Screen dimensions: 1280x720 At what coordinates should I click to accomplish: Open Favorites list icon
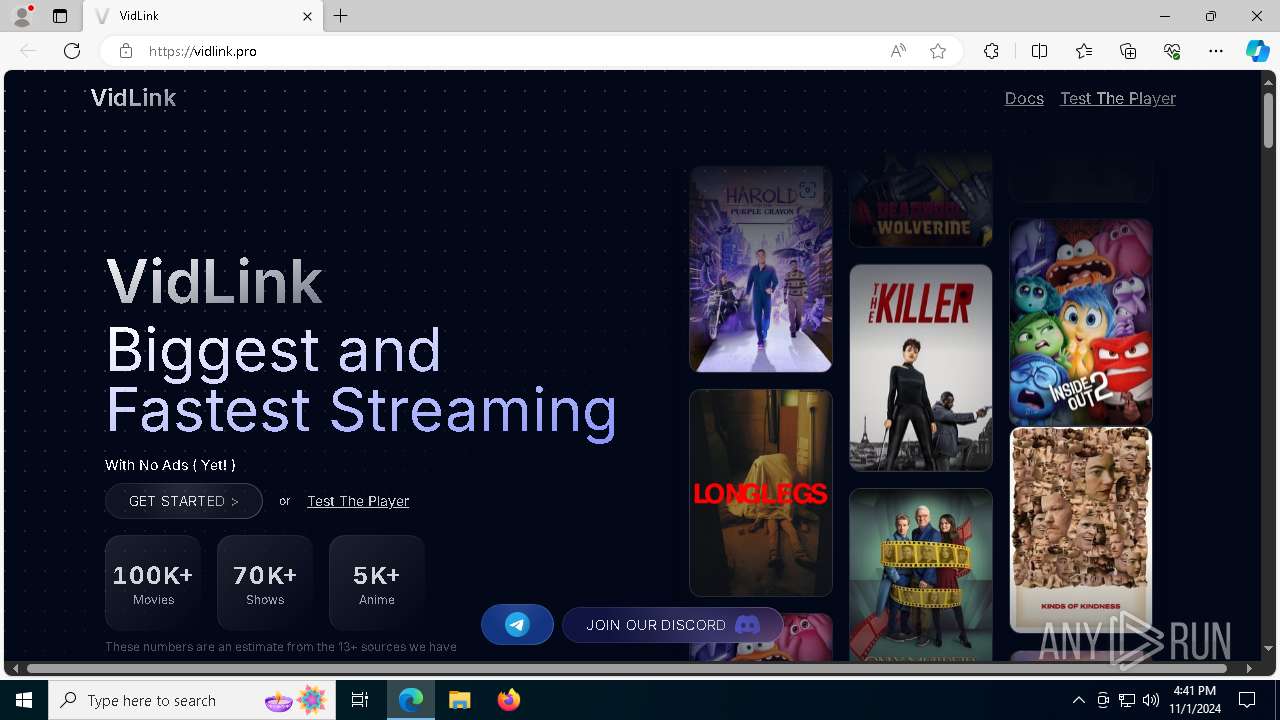click(x=1084, y=51)
